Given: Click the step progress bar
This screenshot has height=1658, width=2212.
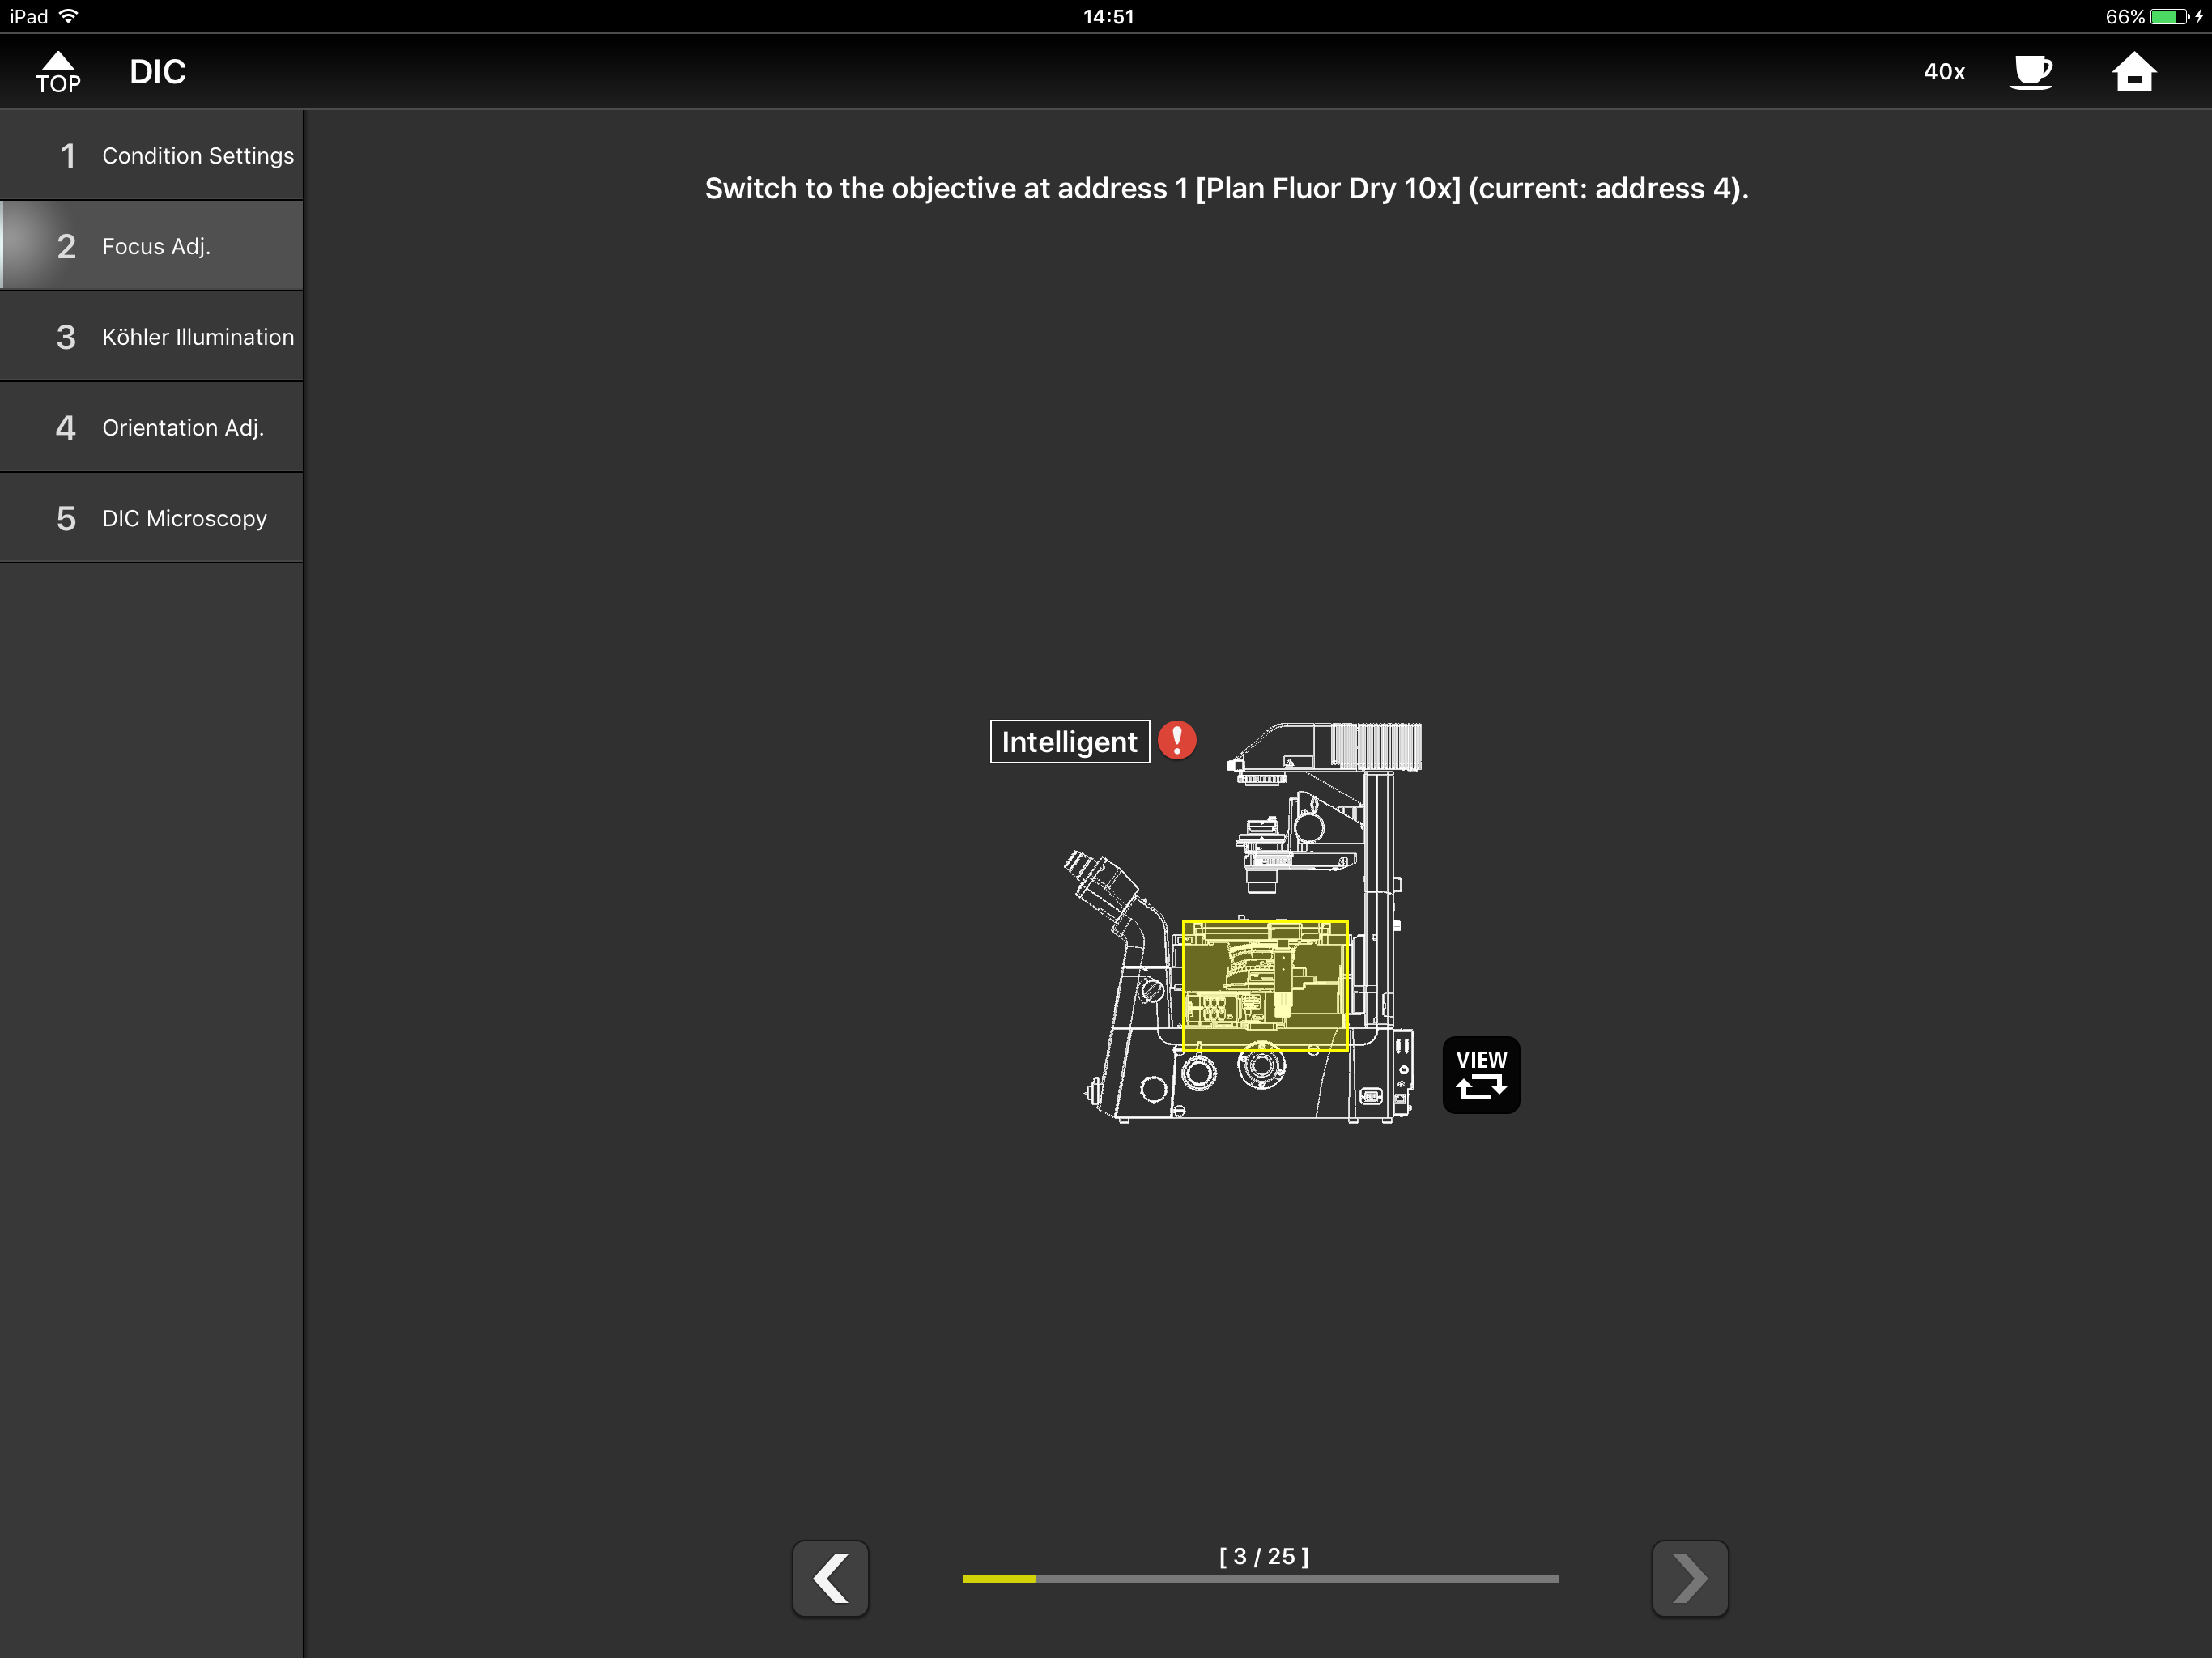Looking at the screenshot, I should point(1261,1578).
